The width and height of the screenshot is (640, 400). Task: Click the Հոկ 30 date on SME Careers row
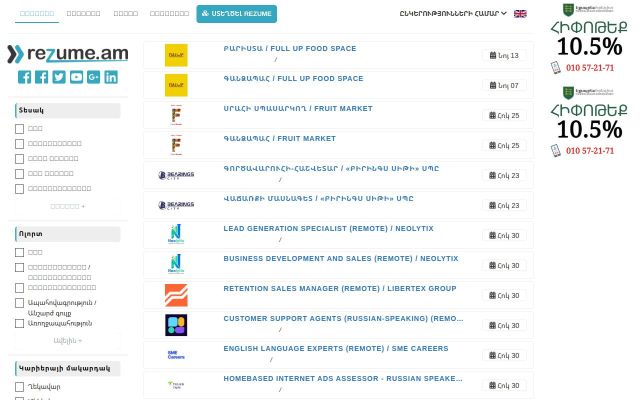click(x=504, y=356)
